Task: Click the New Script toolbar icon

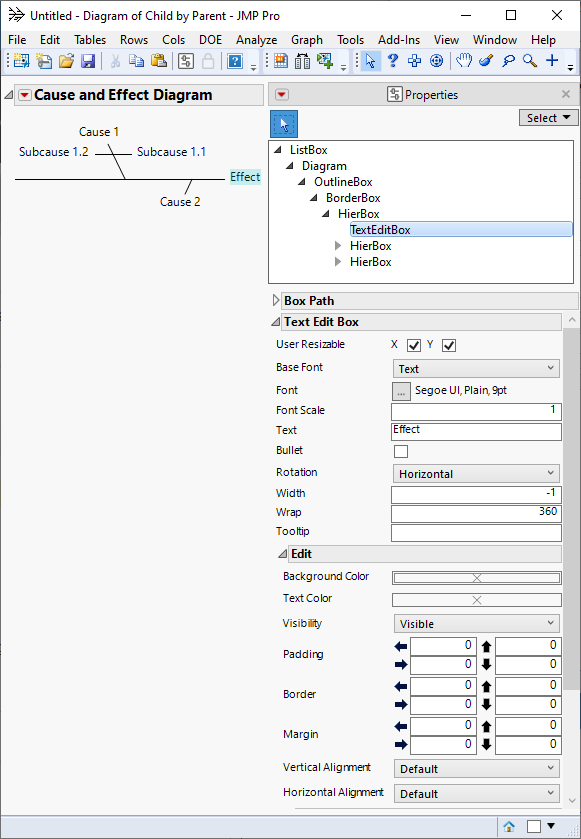Action: (44, 61)
